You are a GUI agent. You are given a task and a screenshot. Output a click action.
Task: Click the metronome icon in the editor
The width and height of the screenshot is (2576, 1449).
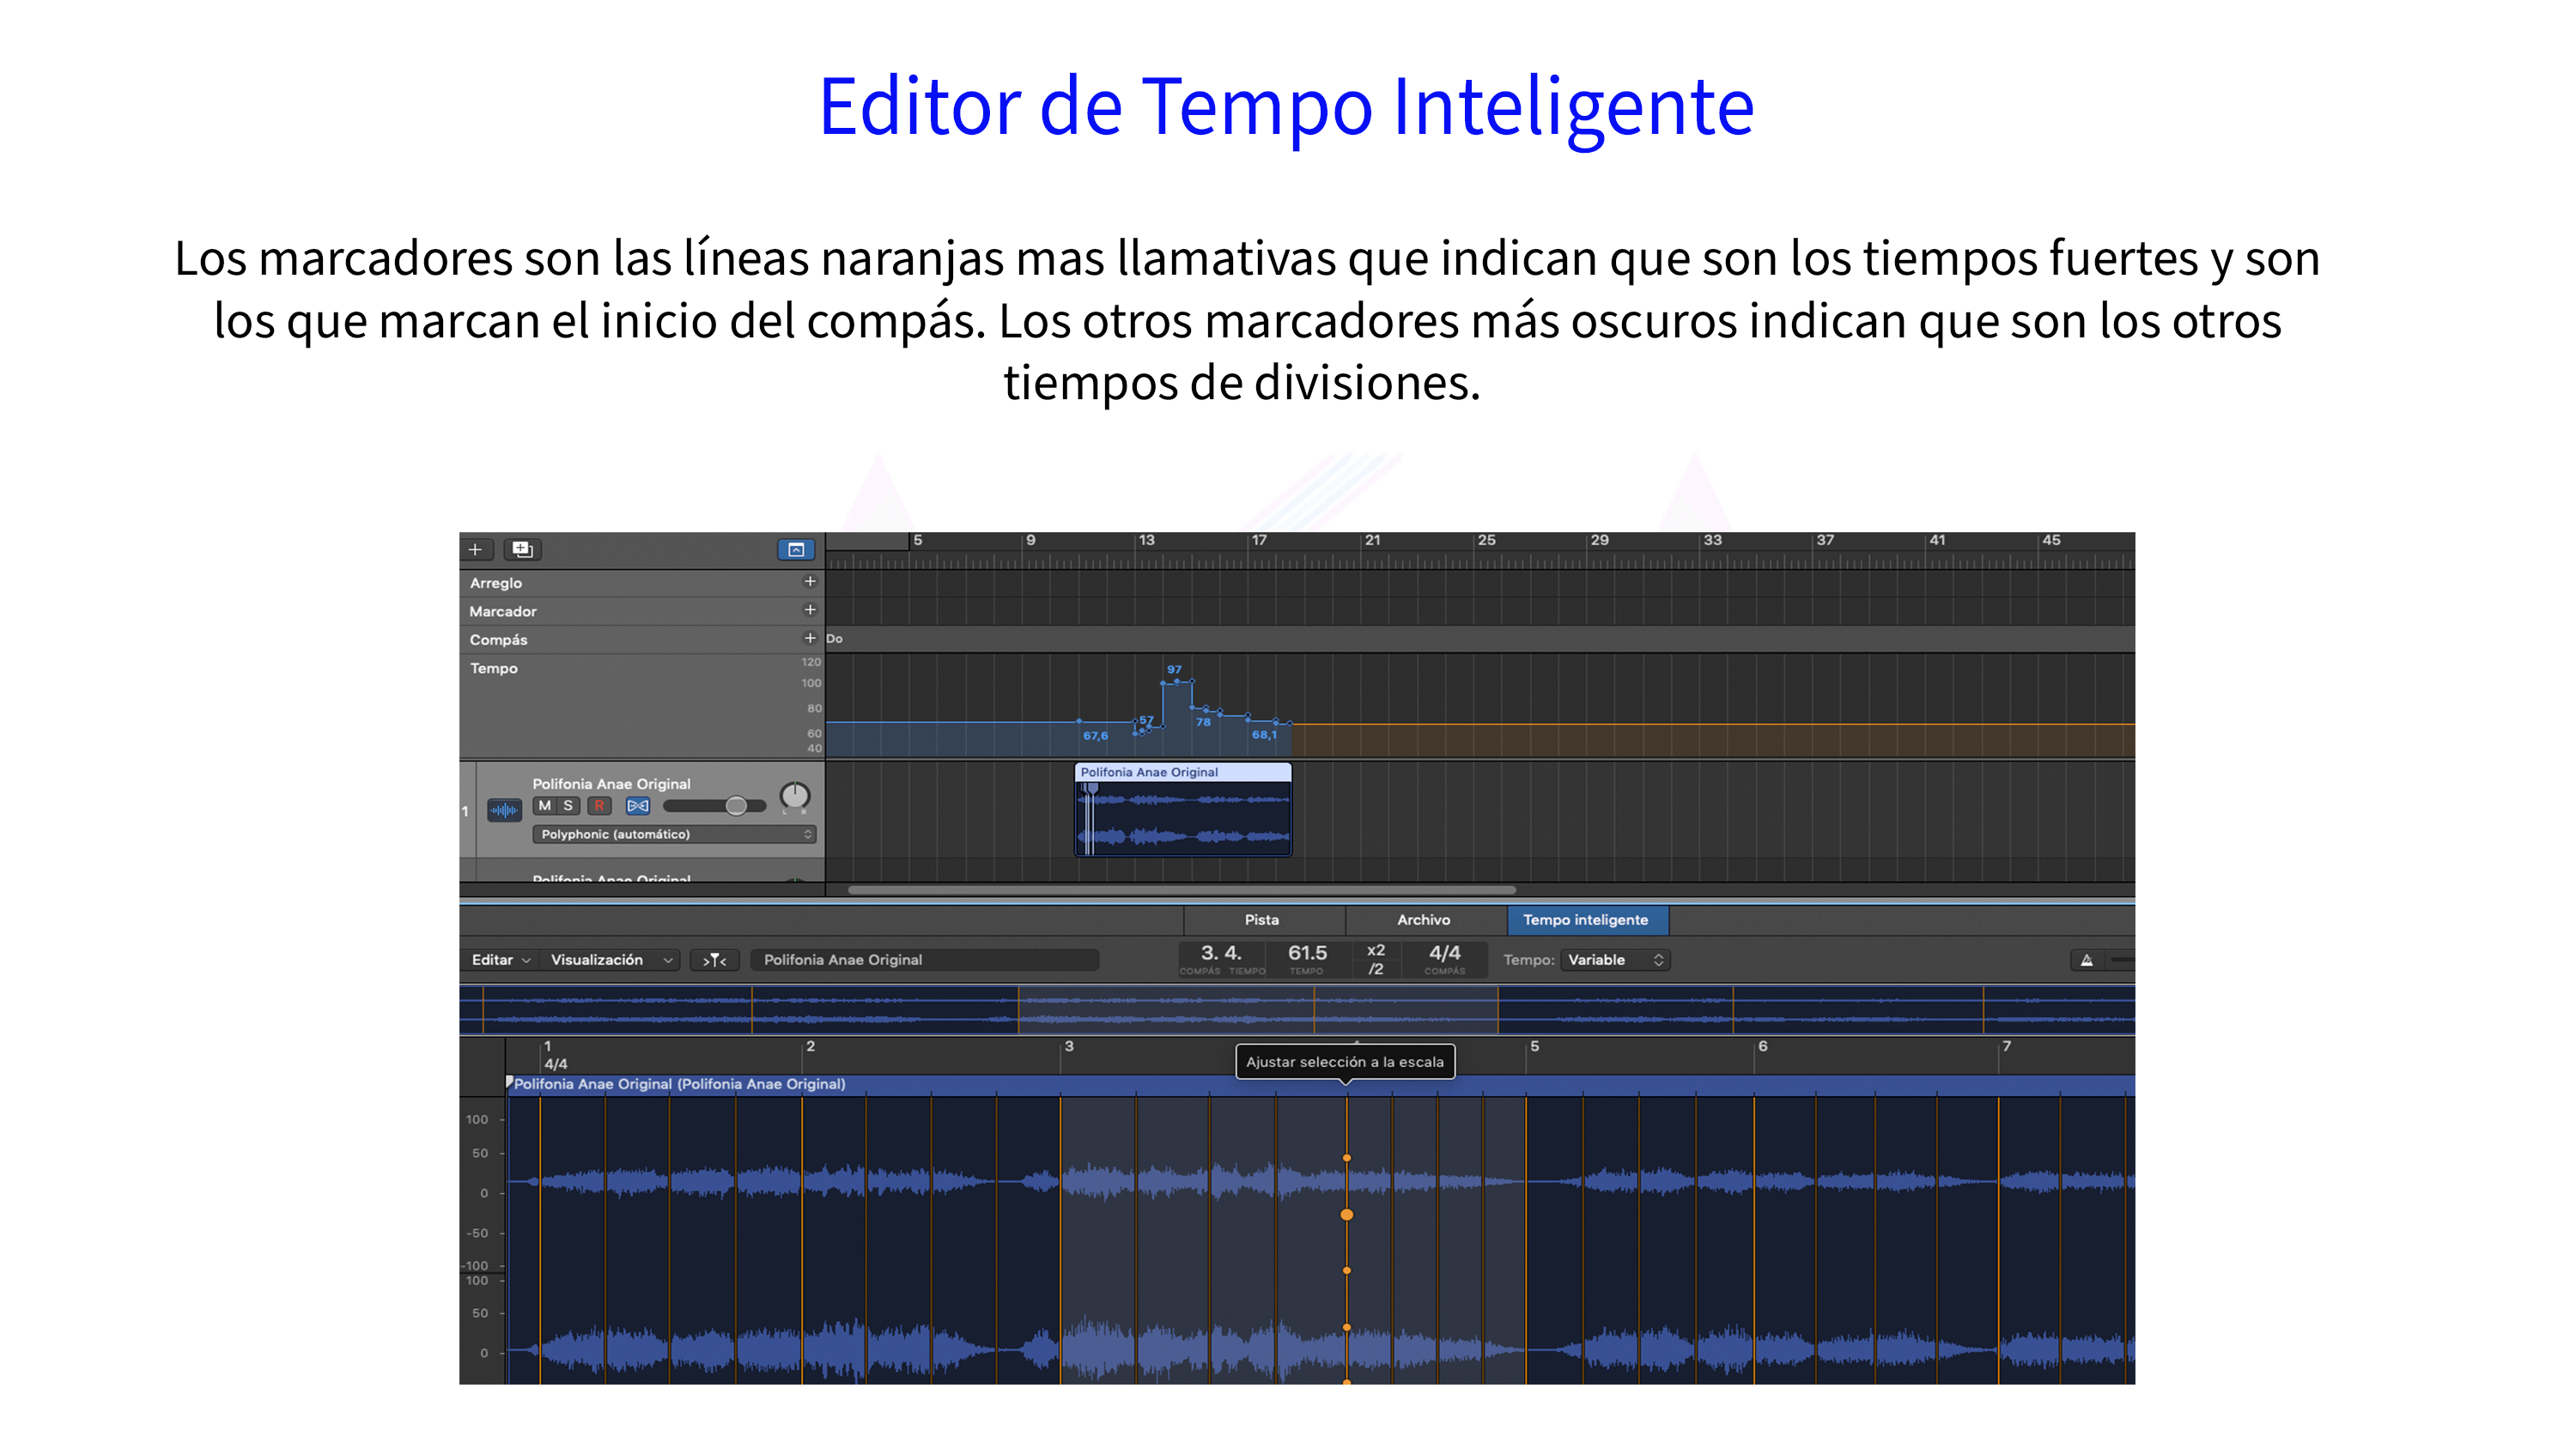(x=2087, y=960)
